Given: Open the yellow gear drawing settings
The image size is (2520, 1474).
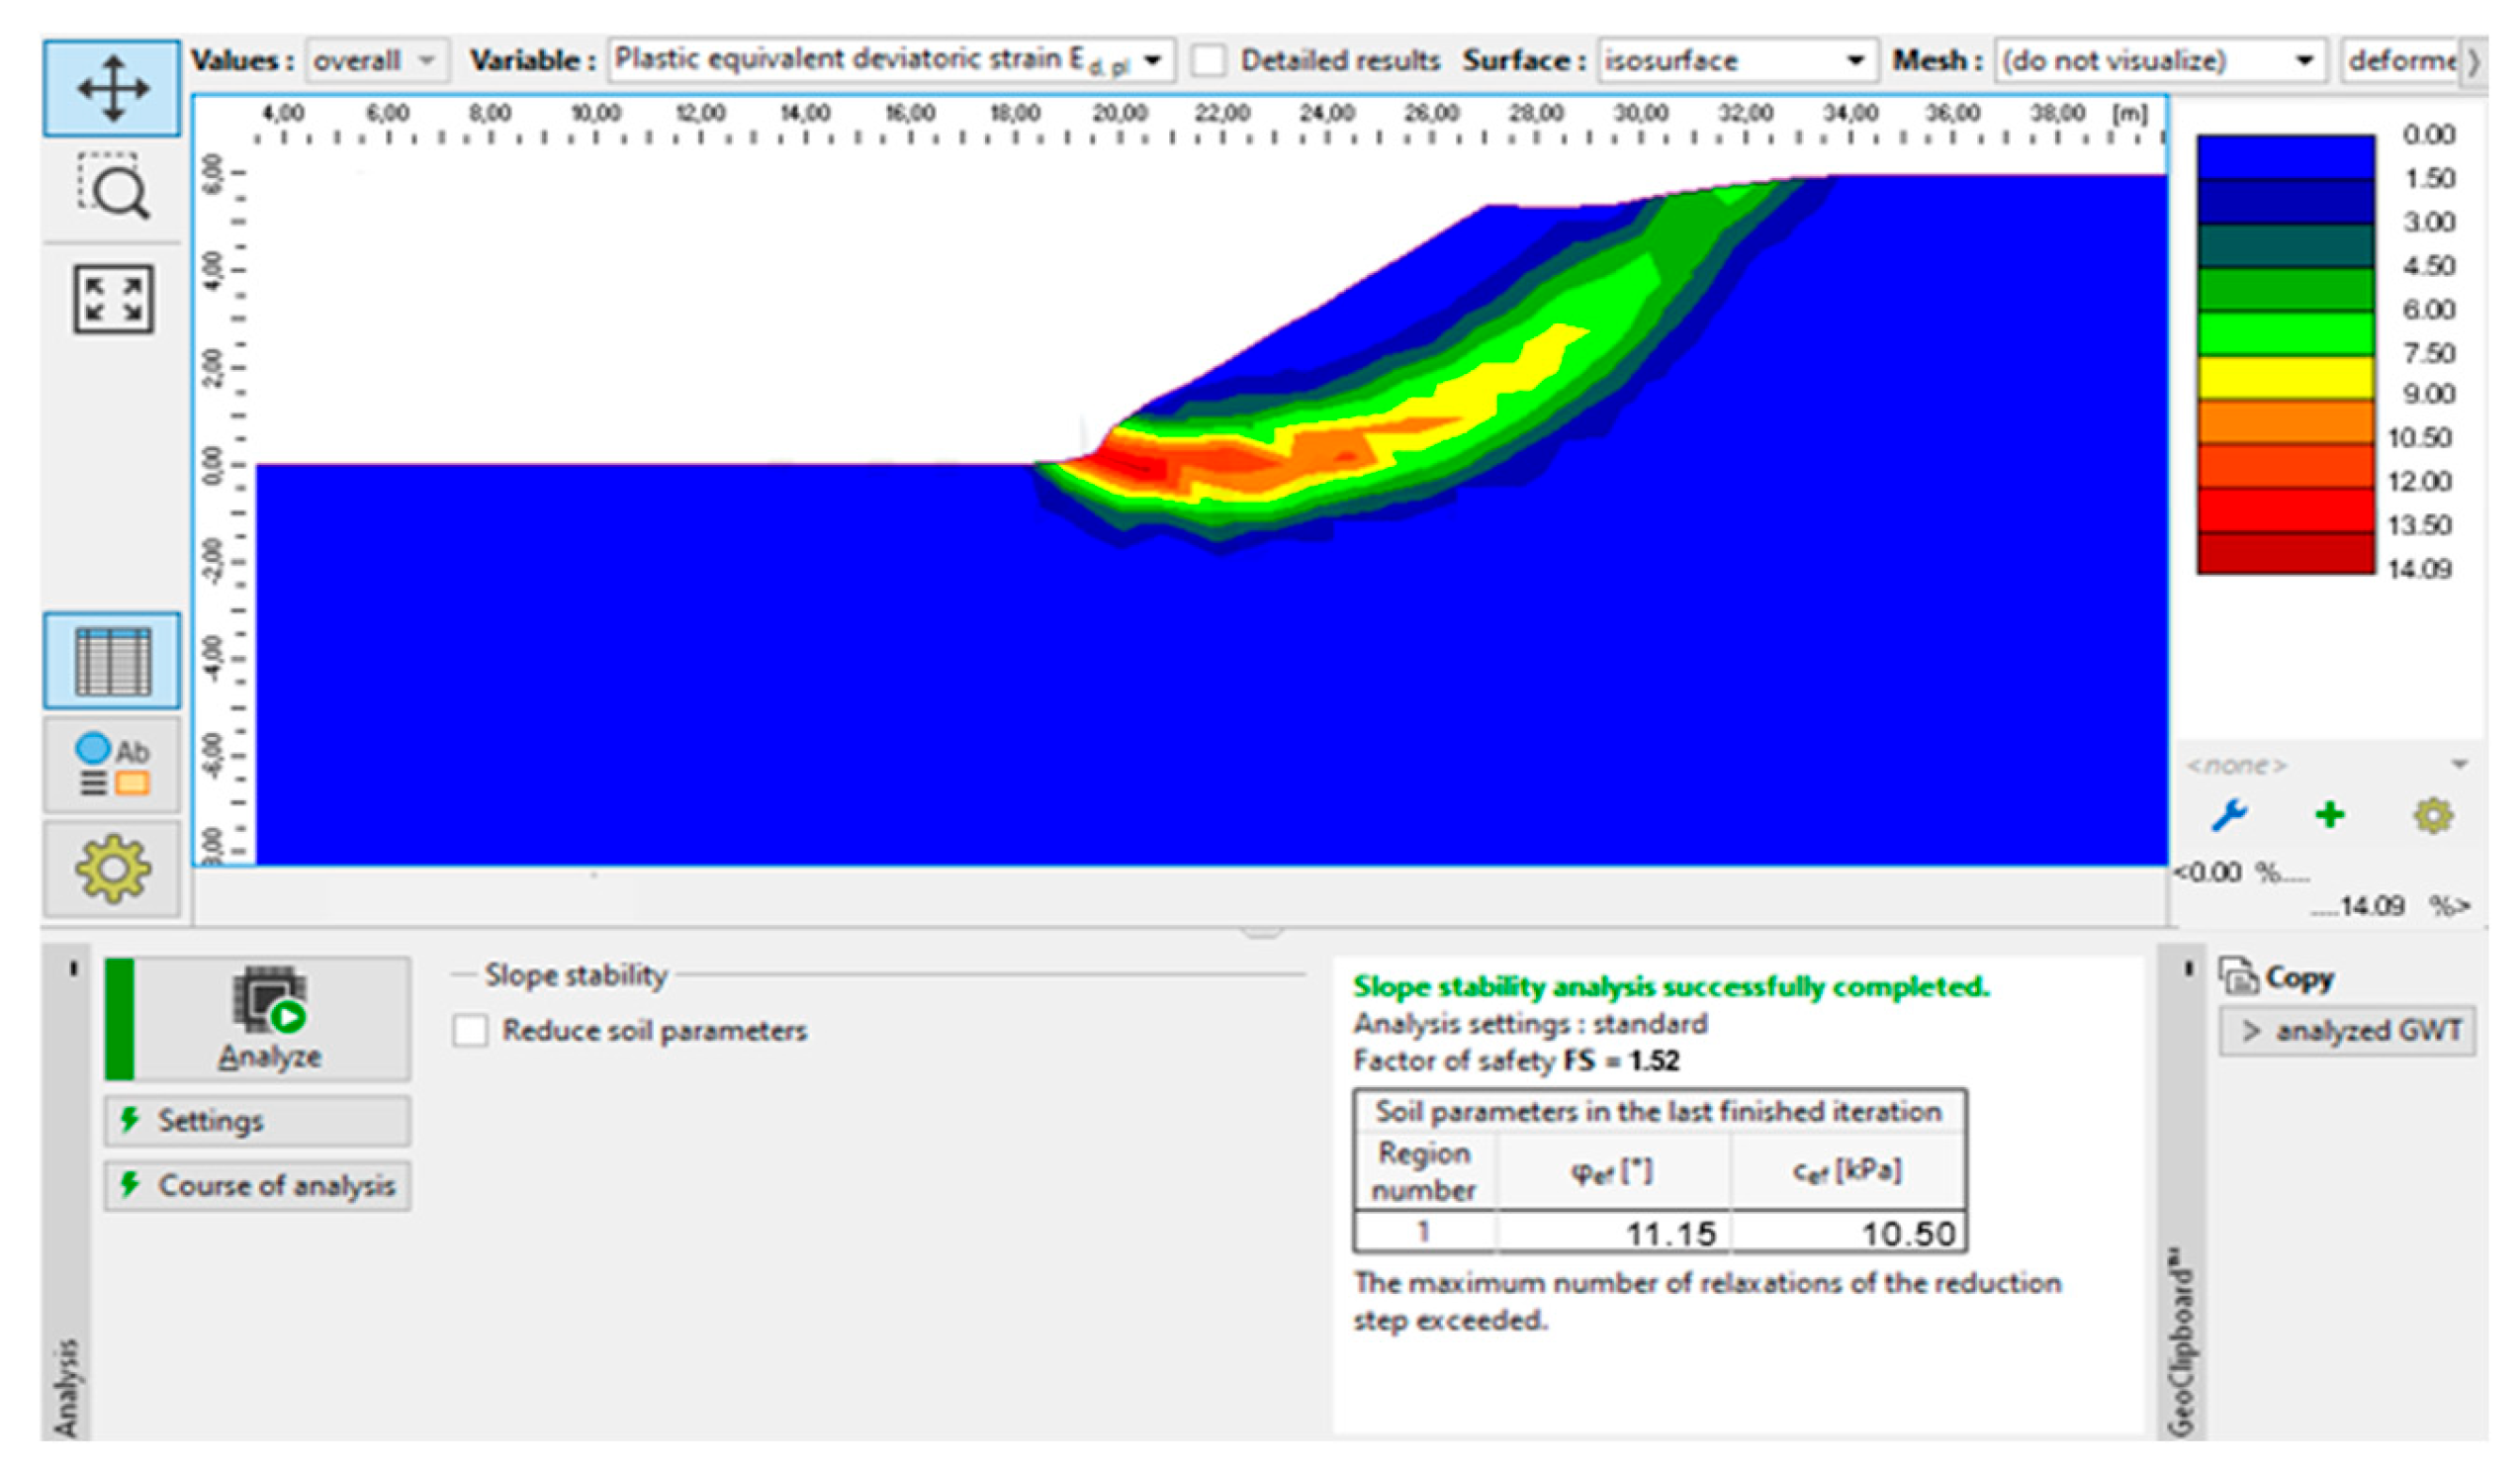Looking at the screenshot, I should coord(112,868).
